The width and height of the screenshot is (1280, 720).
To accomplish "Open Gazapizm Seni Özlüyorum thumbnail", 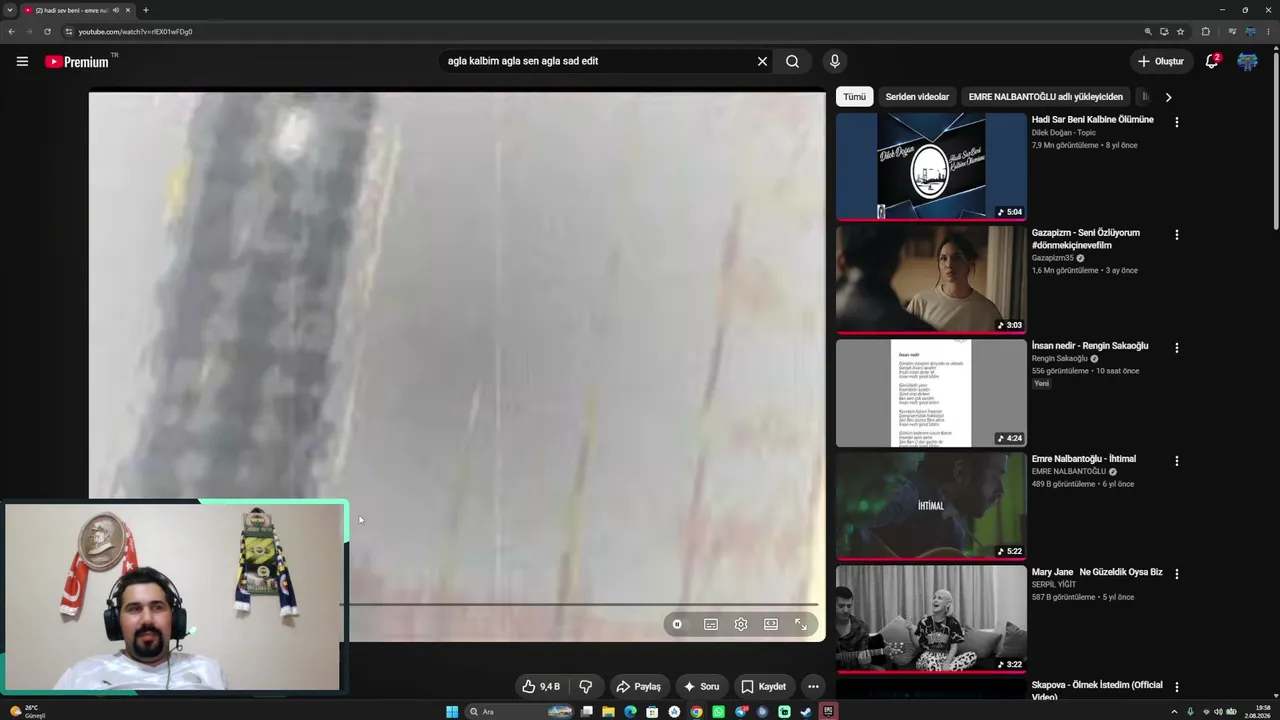I will [931, 279].
